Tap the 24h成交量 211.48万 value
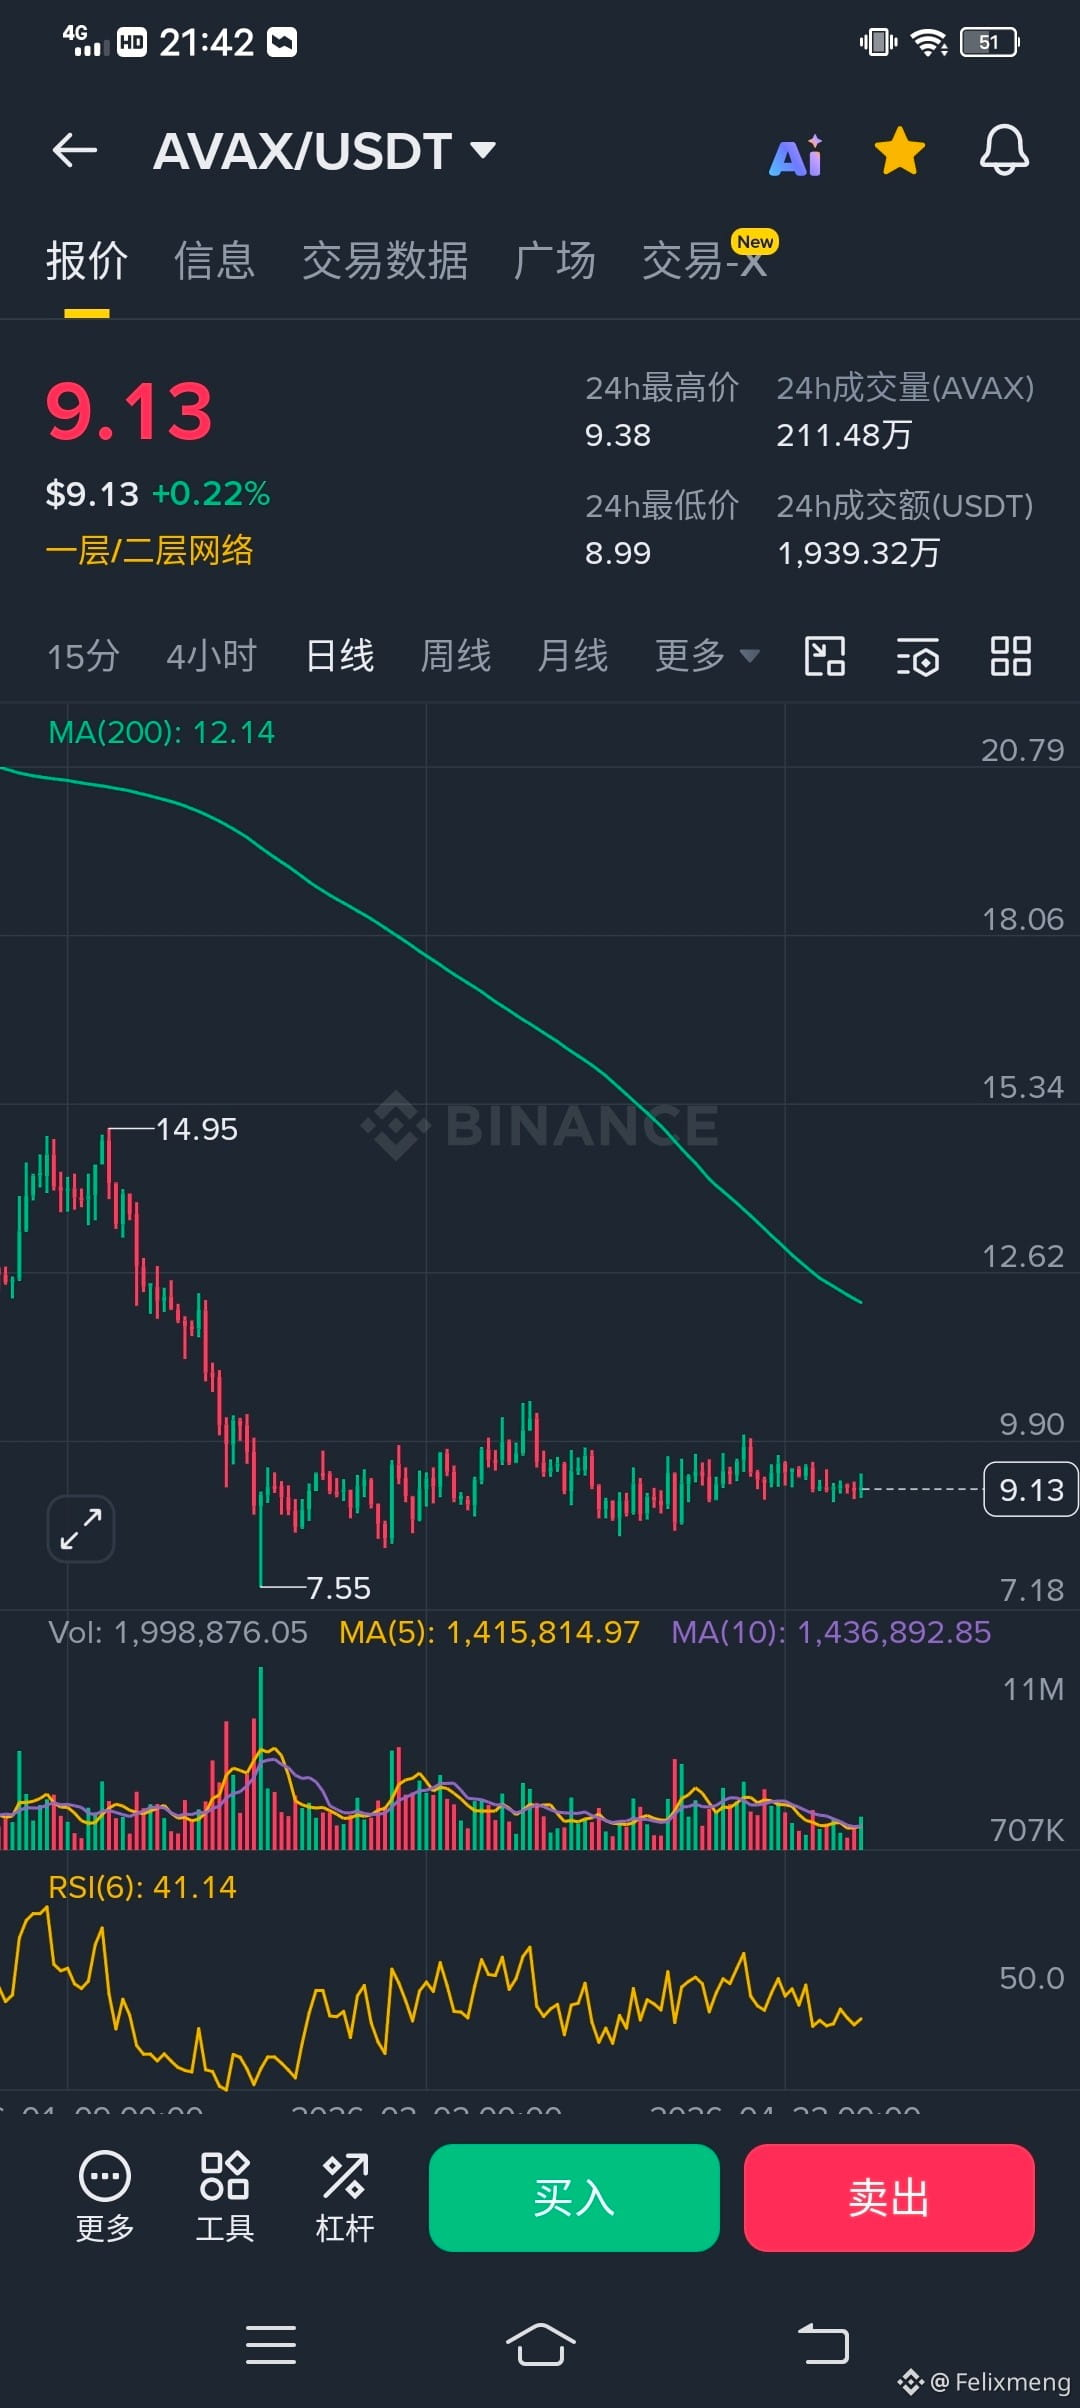Viewport: 1080px width, 2408px height. click(x=845, y=436)
